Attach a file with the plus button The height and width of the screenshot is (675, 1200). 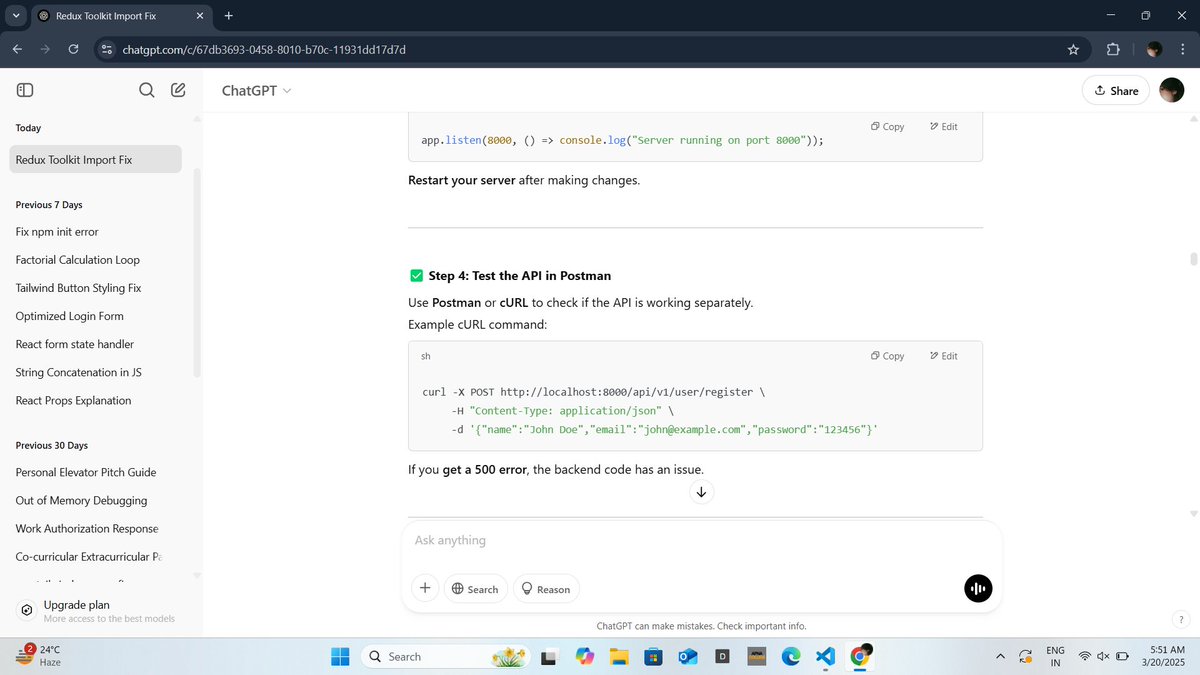[x=425, y=589]
